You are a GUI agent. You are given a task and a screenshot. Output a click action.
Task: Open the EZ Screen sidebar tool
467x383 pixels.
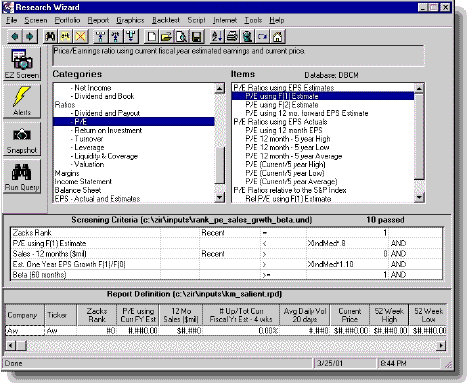coord(22,64)
